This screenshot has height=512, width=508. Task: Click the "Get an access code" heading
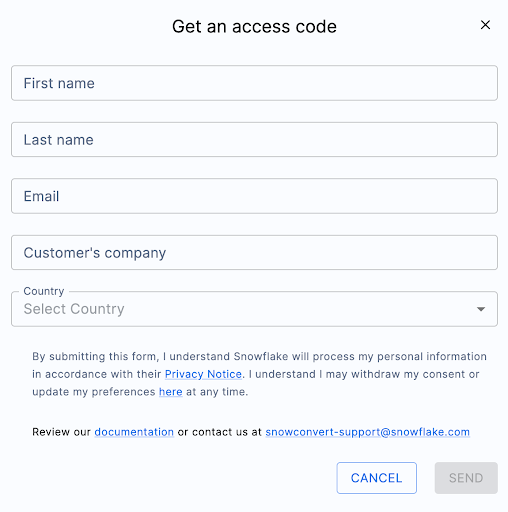254,26
